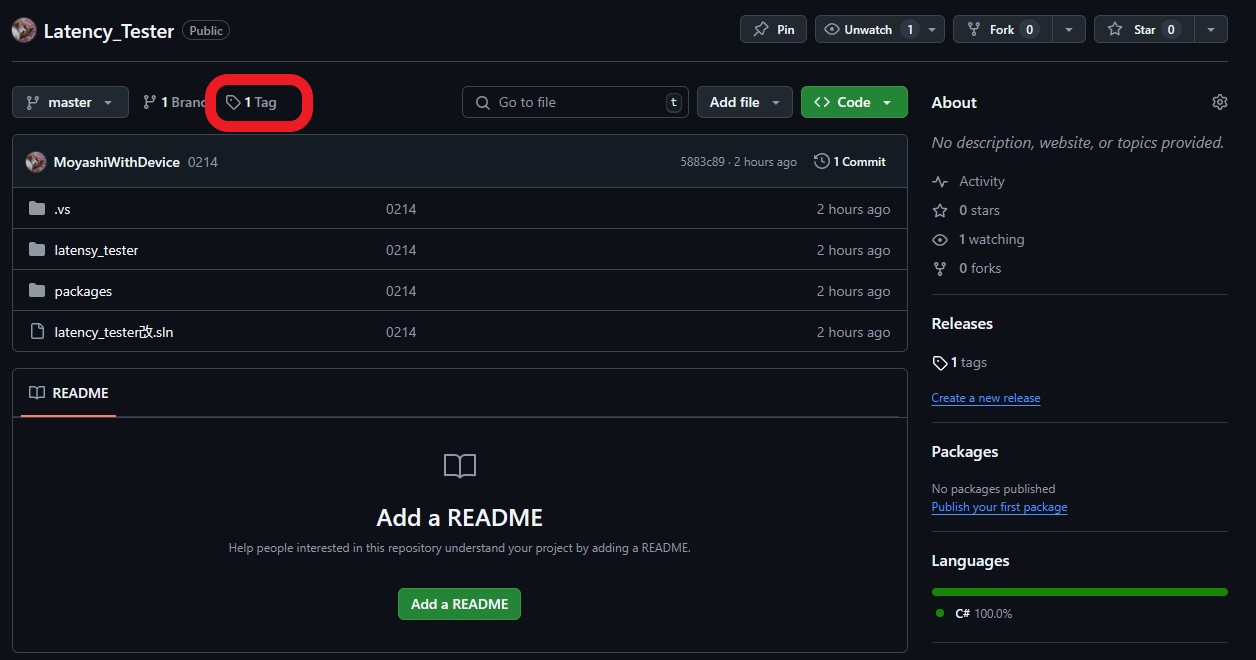Click the green Add a README button
The image size is (1256, 660).
pos(459,604)
